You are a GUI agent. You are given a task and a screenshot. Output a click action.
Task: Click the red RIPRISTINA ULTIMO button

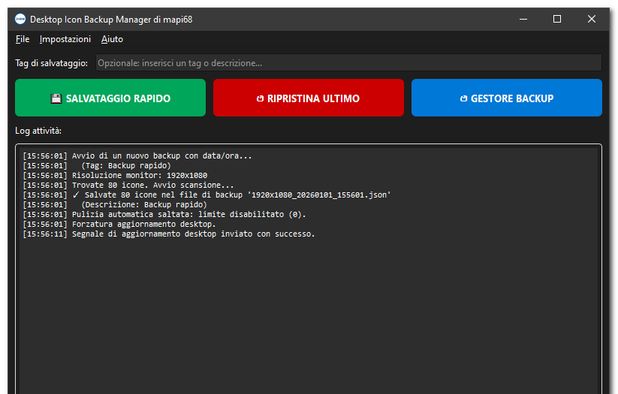pos(309,98)
